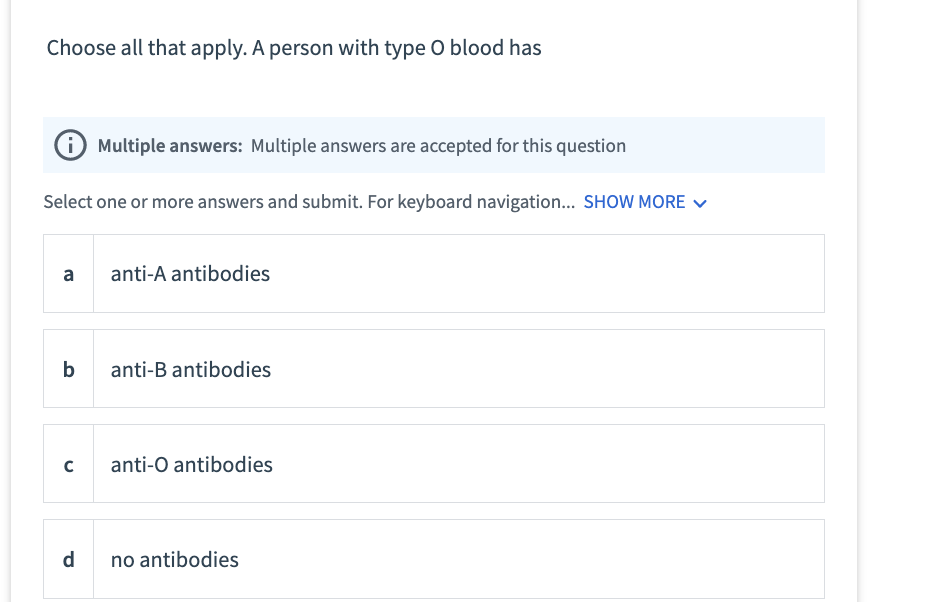The width and height of the screenshot is (930, 602).
Task: Pick the no antibodies answer
Action: click(175, 560)
